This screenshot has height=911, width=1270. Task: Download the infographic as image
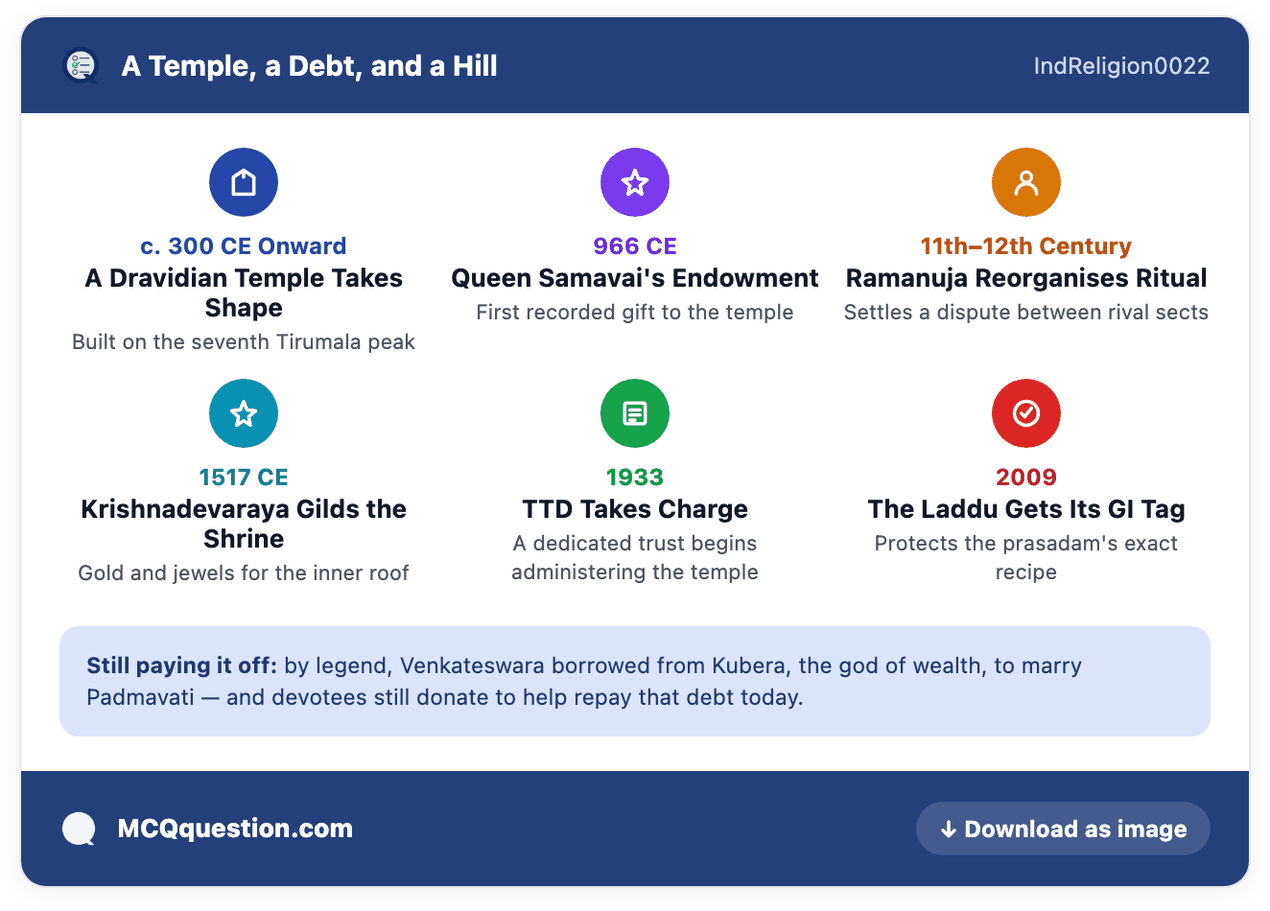coord(1063,829)
